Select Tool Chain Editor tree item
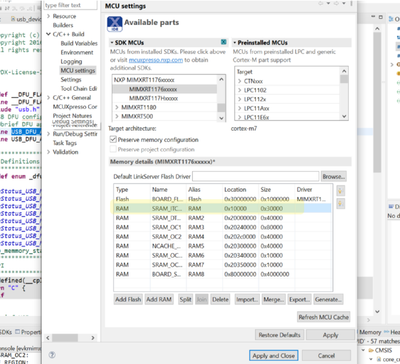400x364 pixels. tap(79, 88)
